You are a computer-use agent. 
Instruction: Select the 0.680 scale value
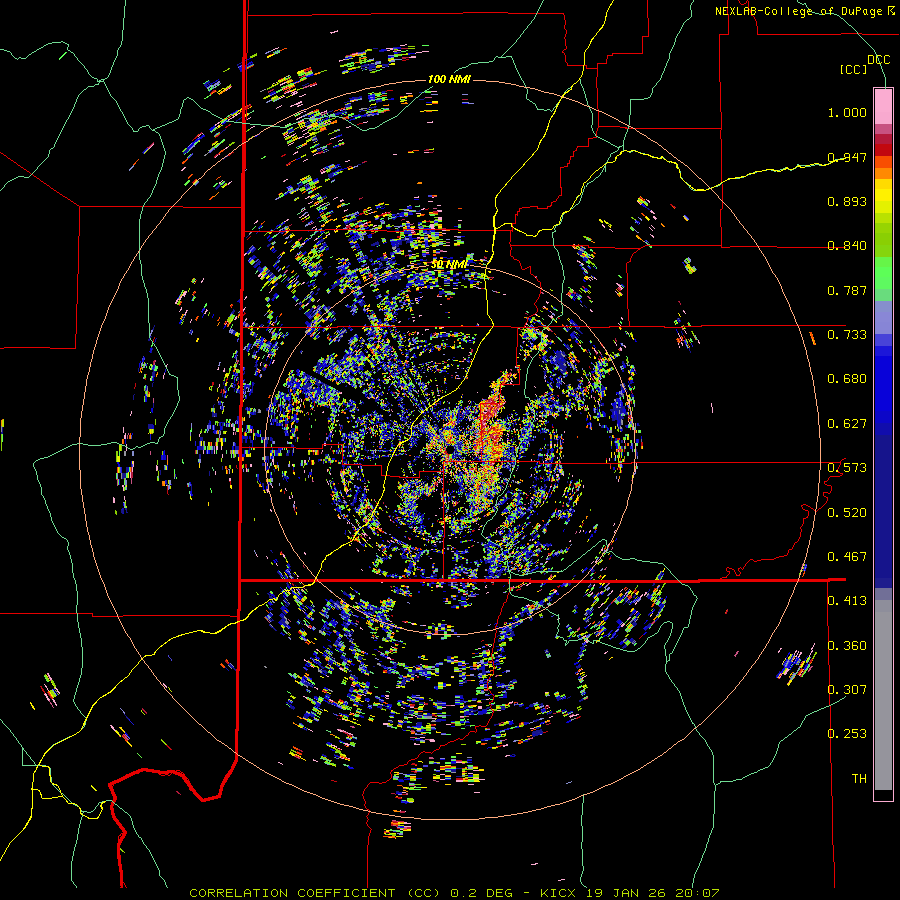[847, 379]
